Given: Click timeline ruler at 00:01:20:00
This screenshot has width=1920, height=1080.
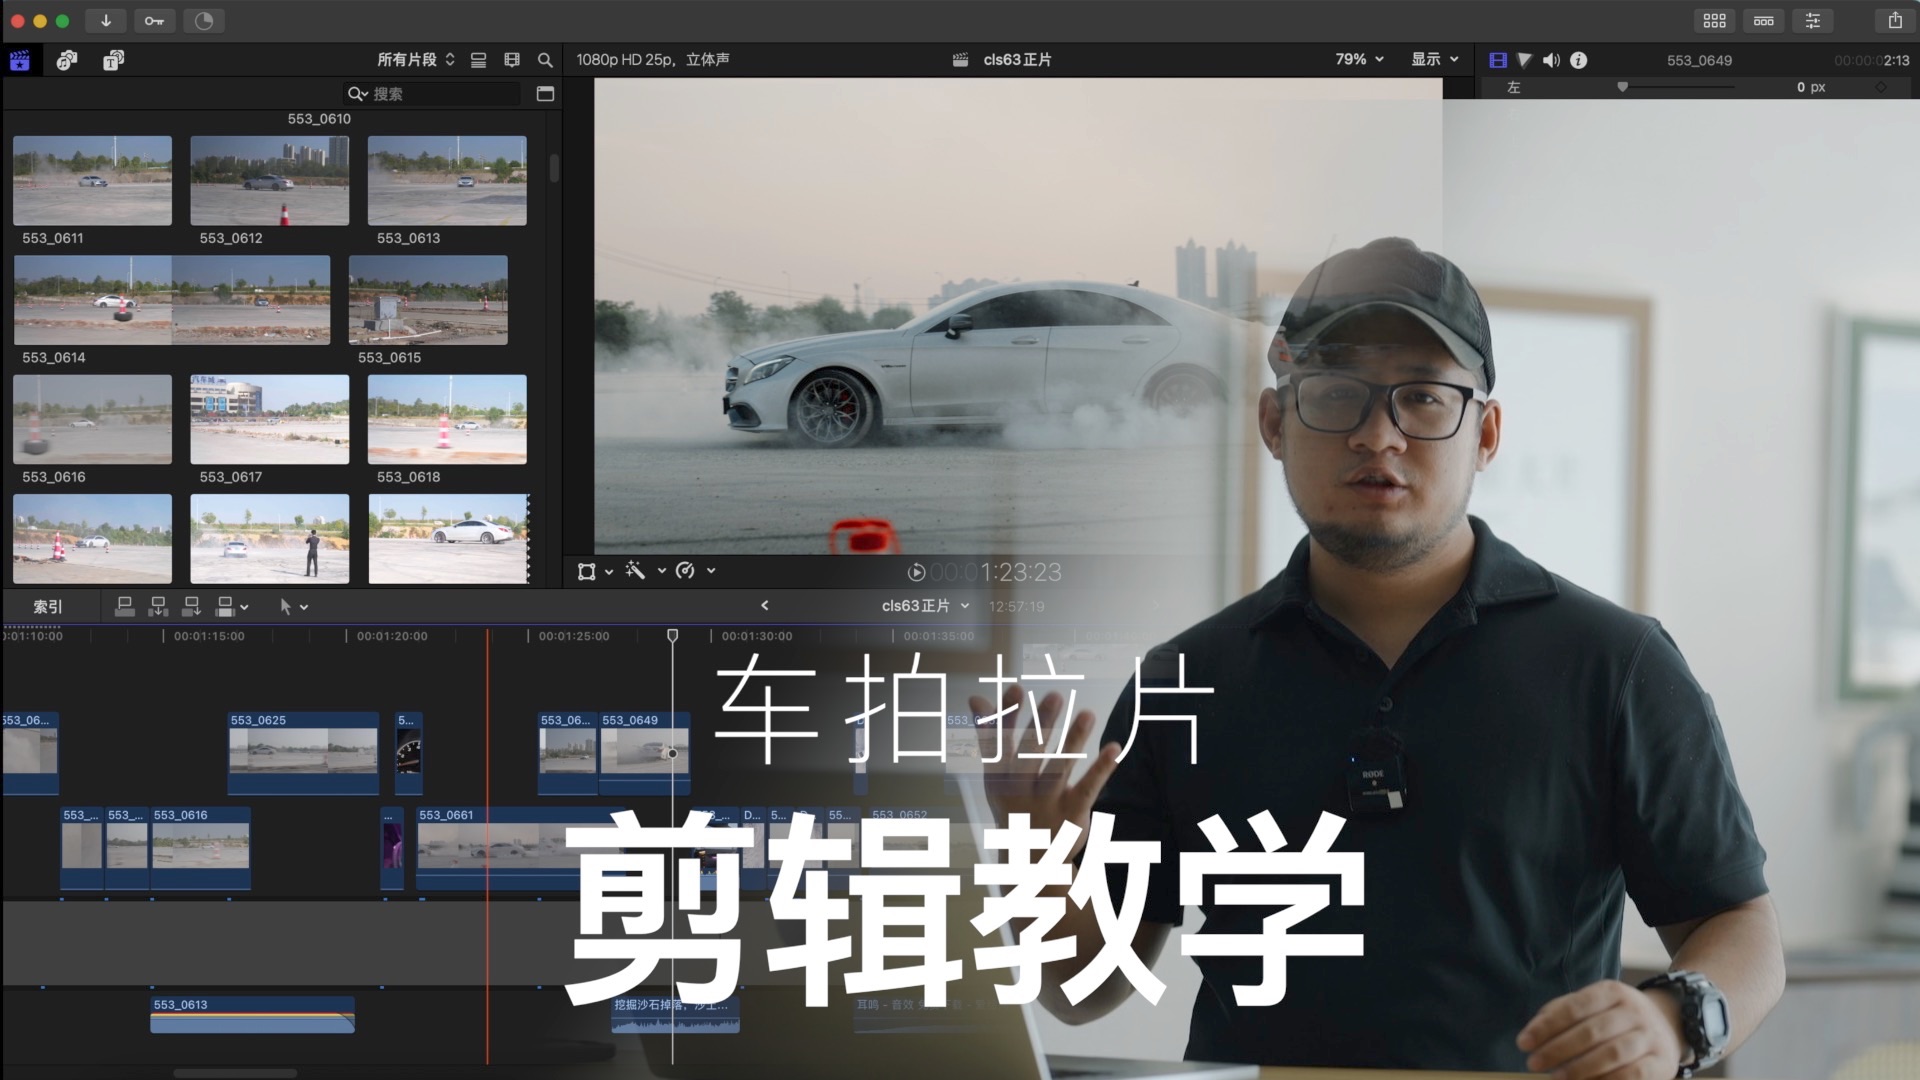Looking at the screenshot, I should point(392,636).
